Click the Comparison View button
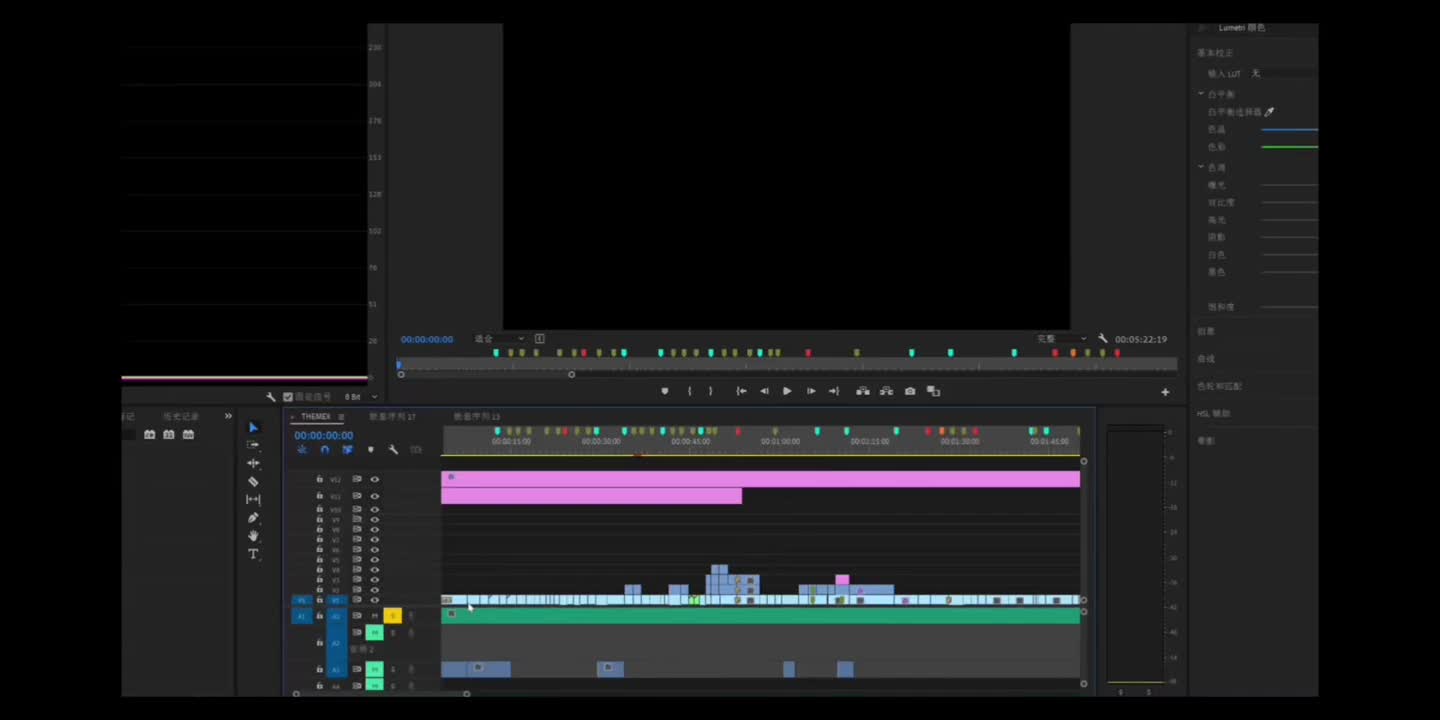This screenshot has height=720, width=1440. (x=933, y=391)
